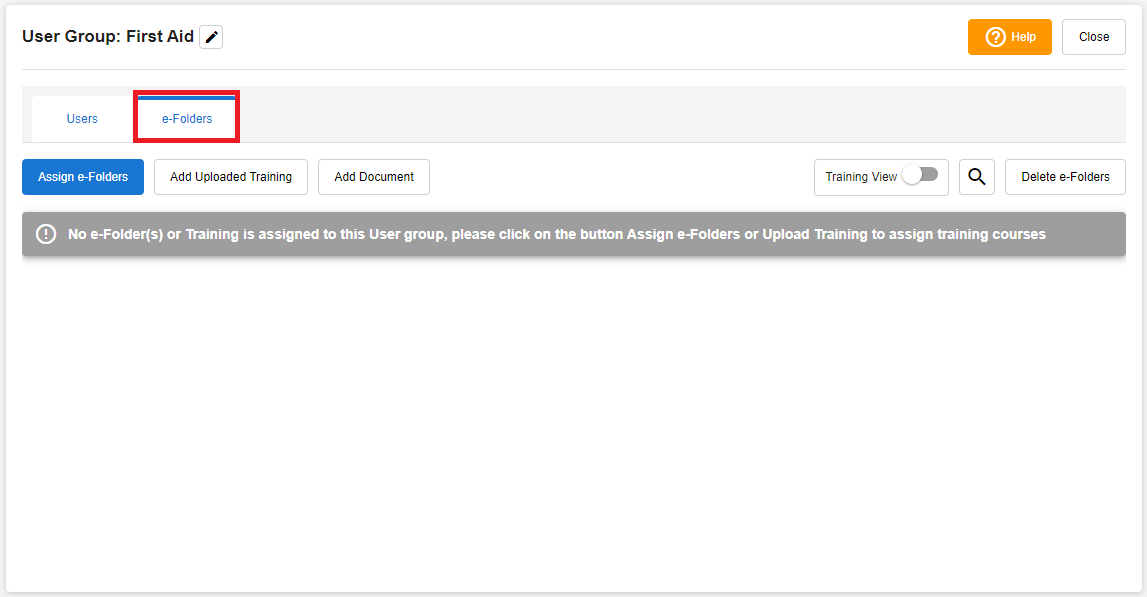Click the 'User Group: First Aid' heading
The width and height of the screenshot is (1147, 597).
(x=108, y=37)
